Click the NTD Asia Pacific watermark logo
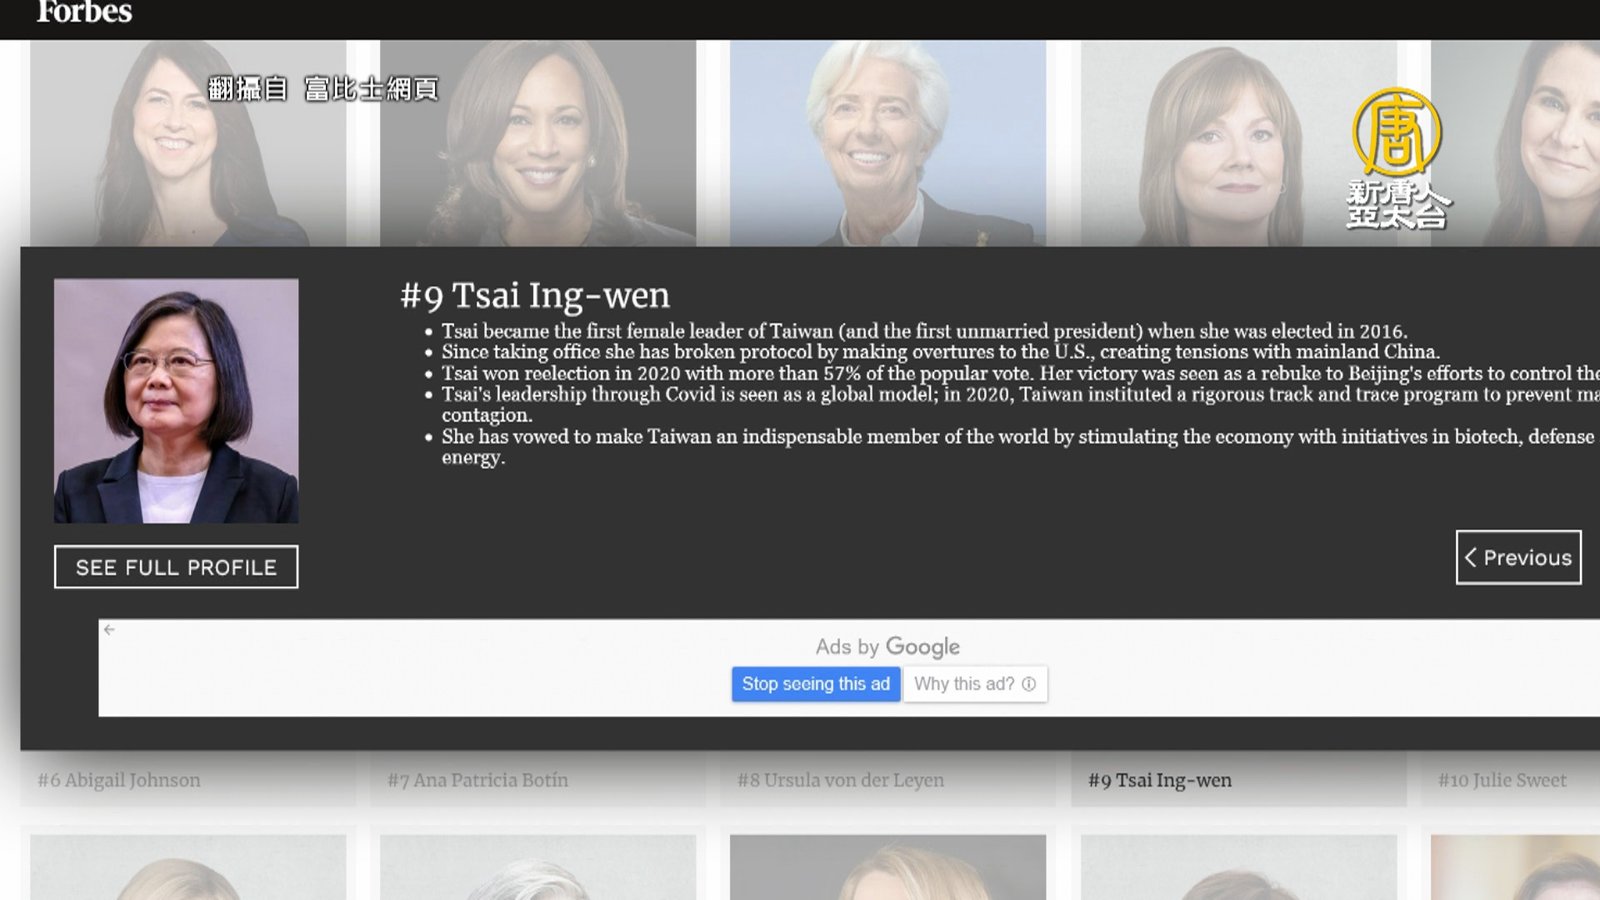The width and height of the screenshot is (1600, 900). tap(1397, 158)
